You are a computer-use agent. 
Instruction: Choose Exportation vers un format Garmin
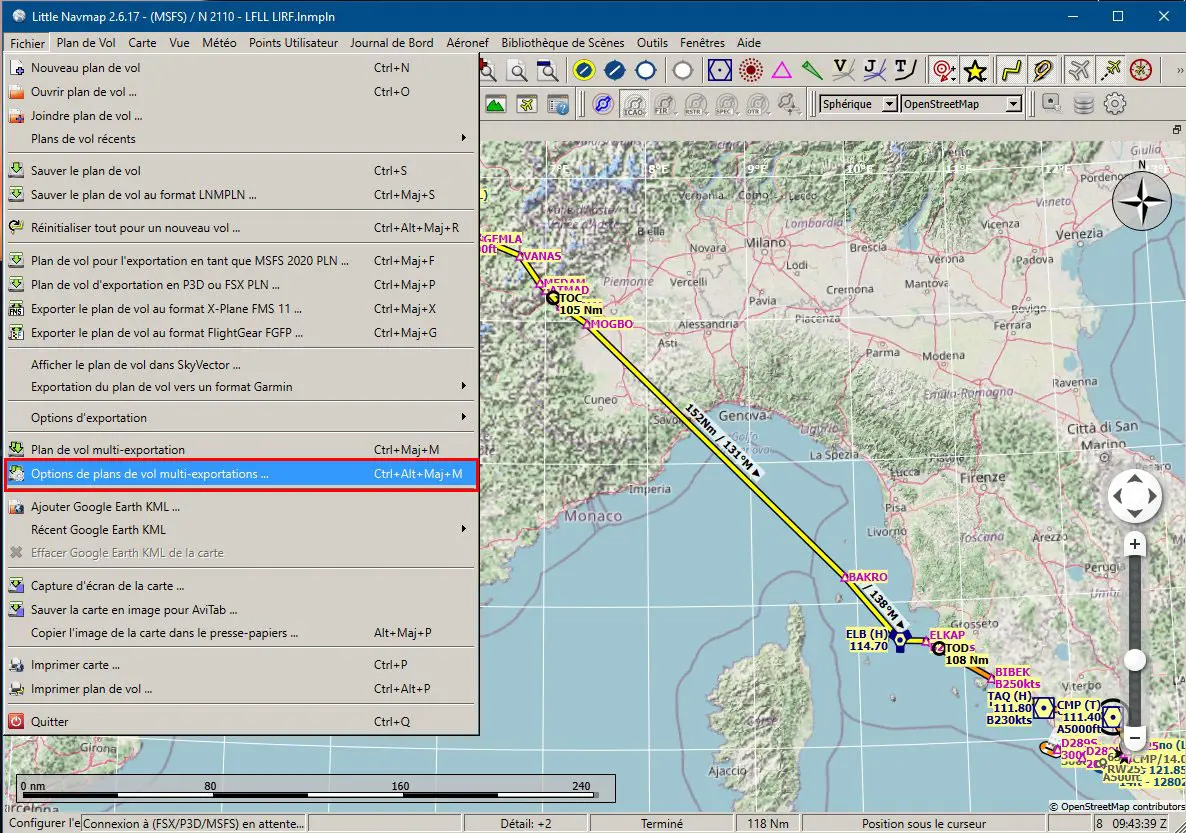[x=241, y=387]
